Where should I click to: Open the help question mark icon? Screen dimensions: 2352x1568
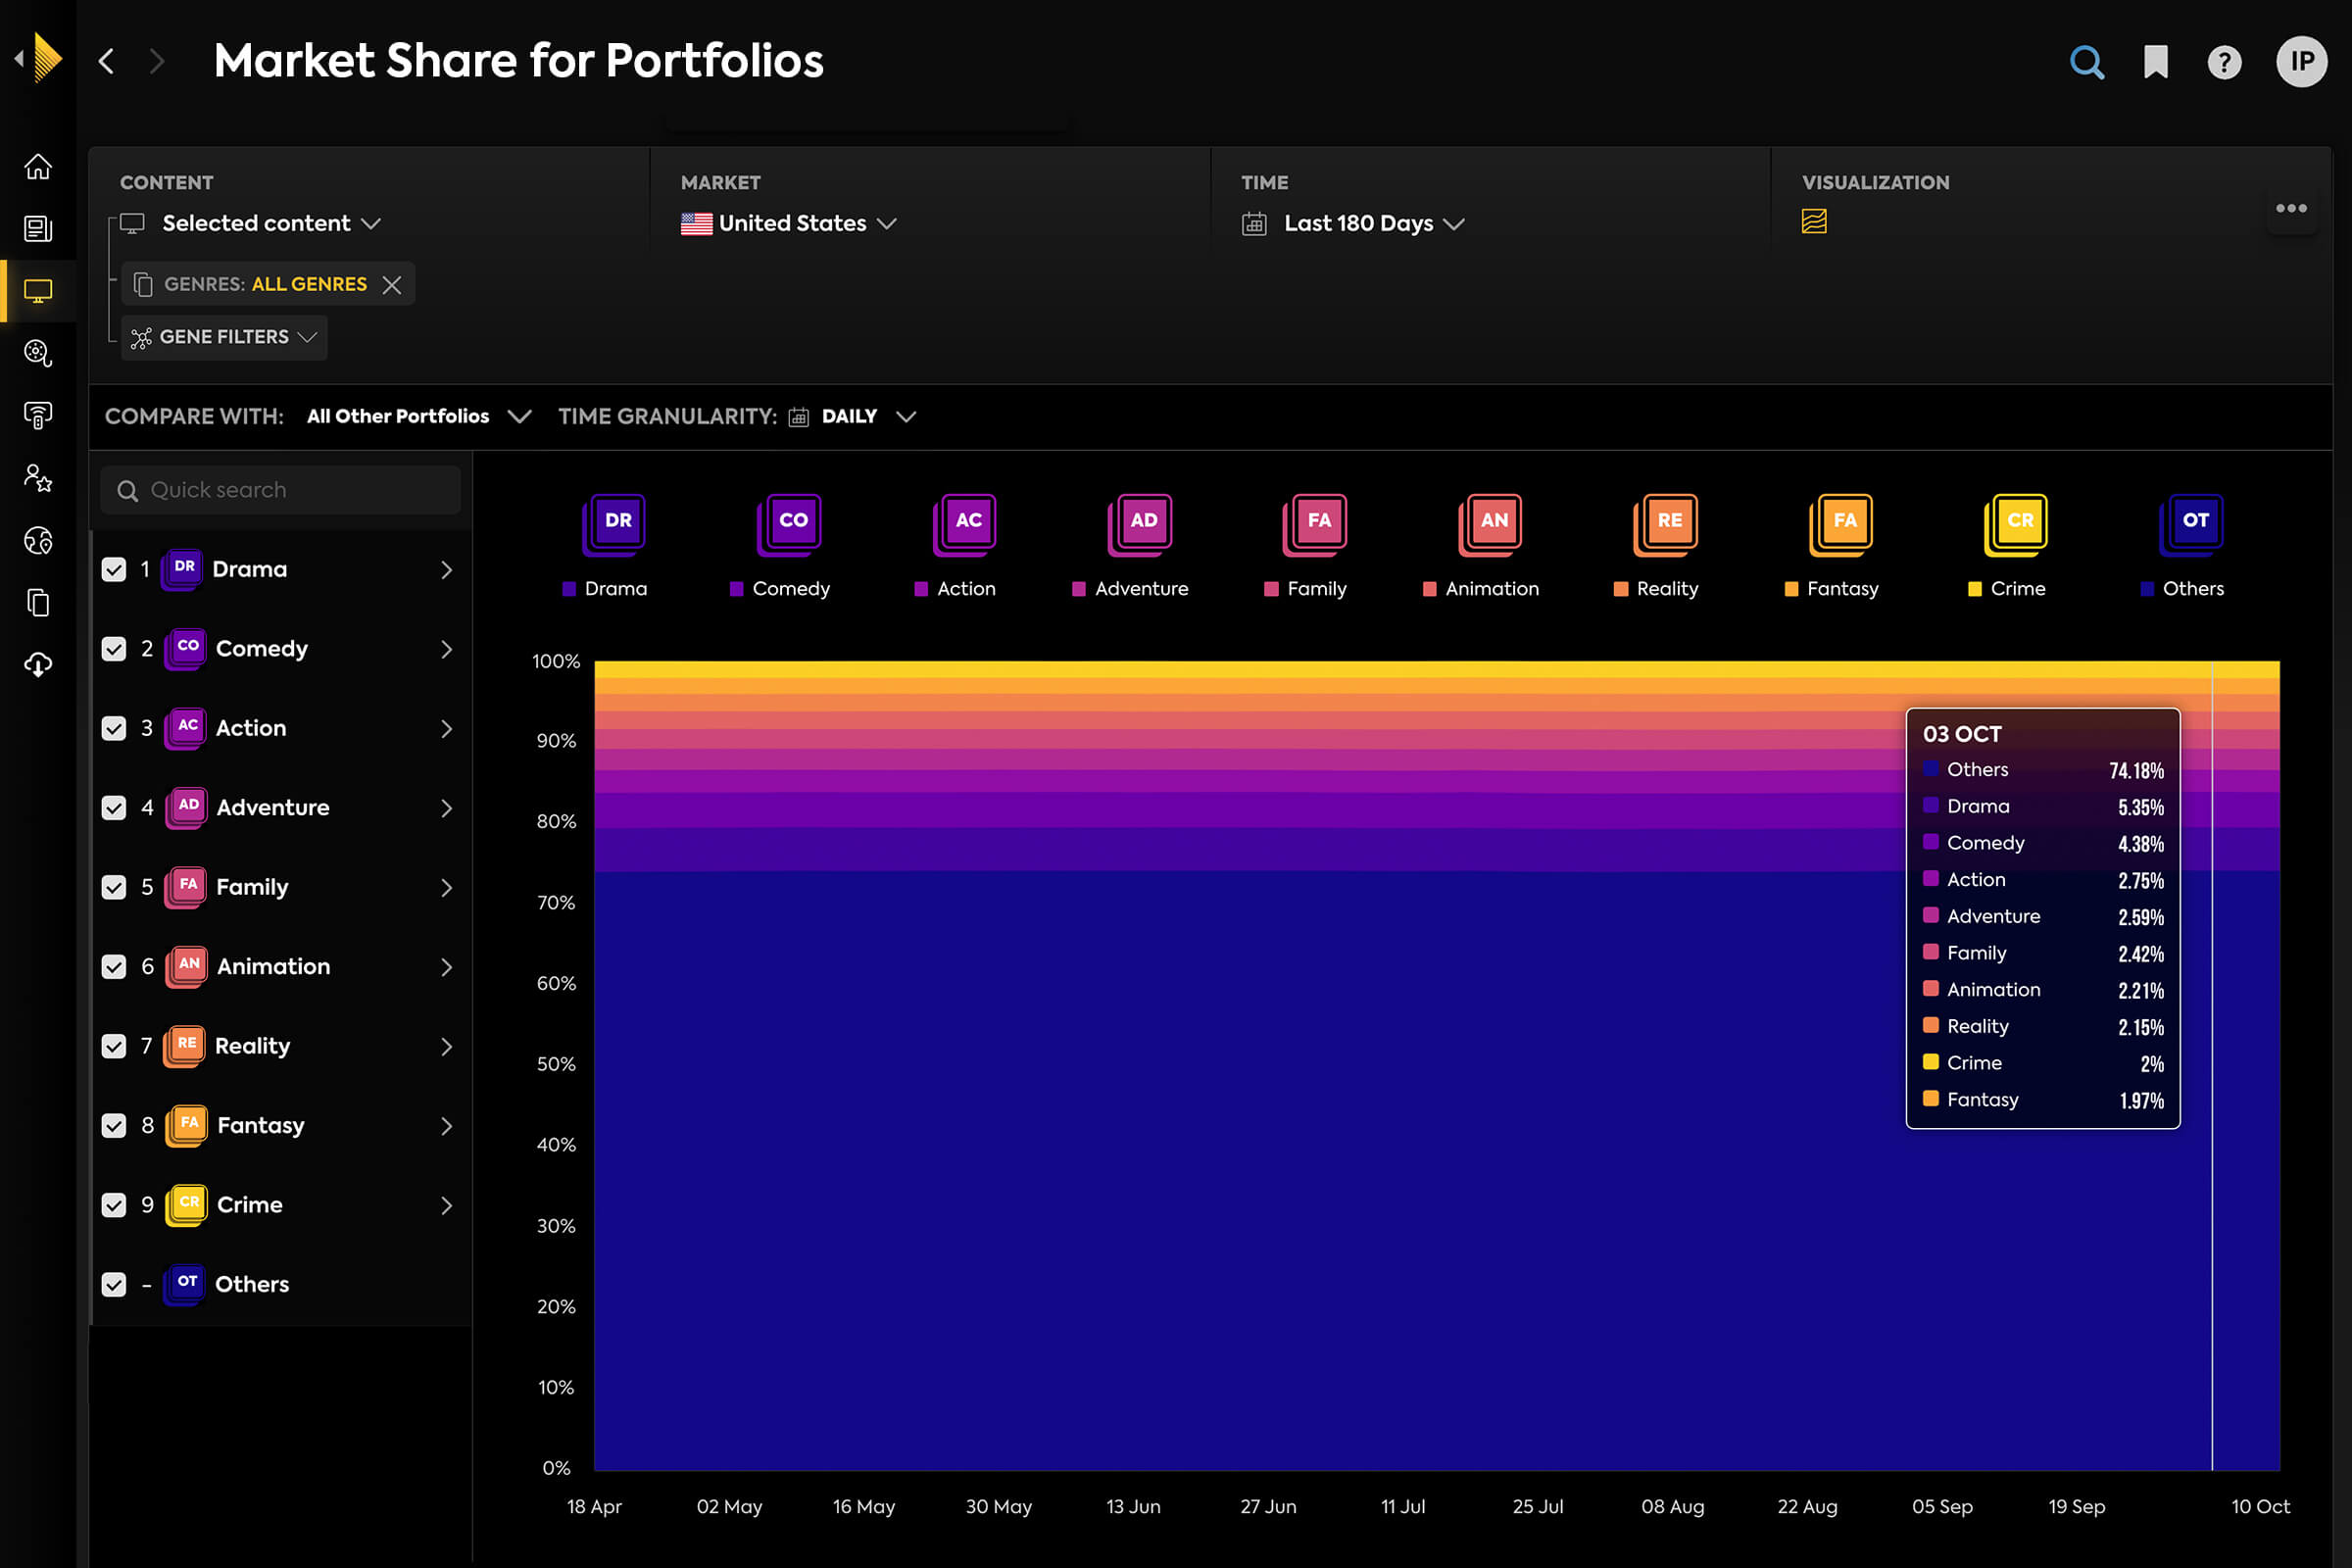(x=2224, y=63)
